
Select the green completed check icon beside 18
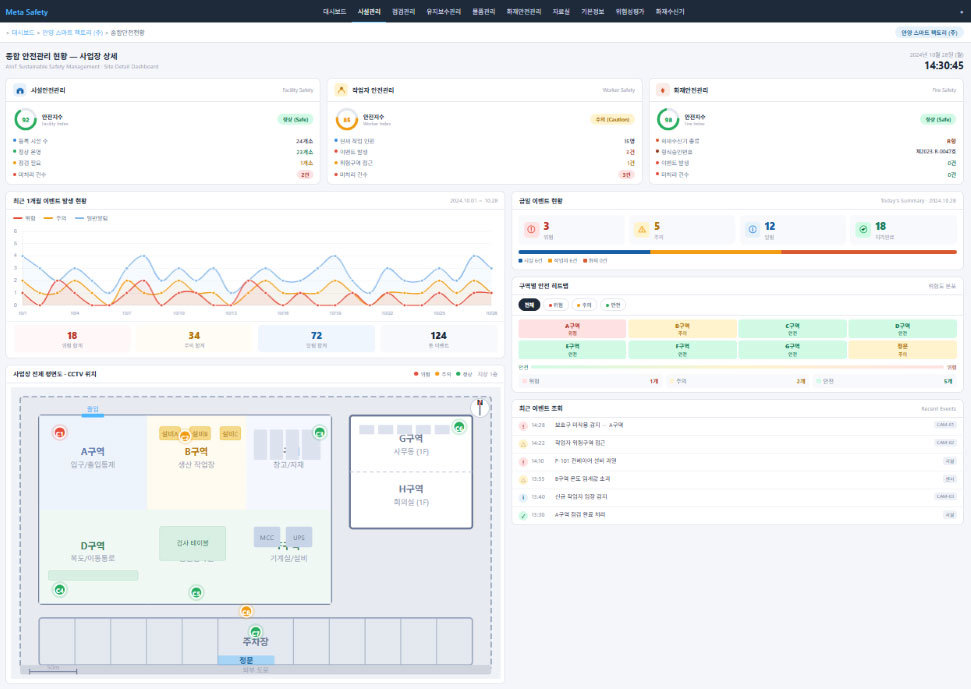click(863, 230)
